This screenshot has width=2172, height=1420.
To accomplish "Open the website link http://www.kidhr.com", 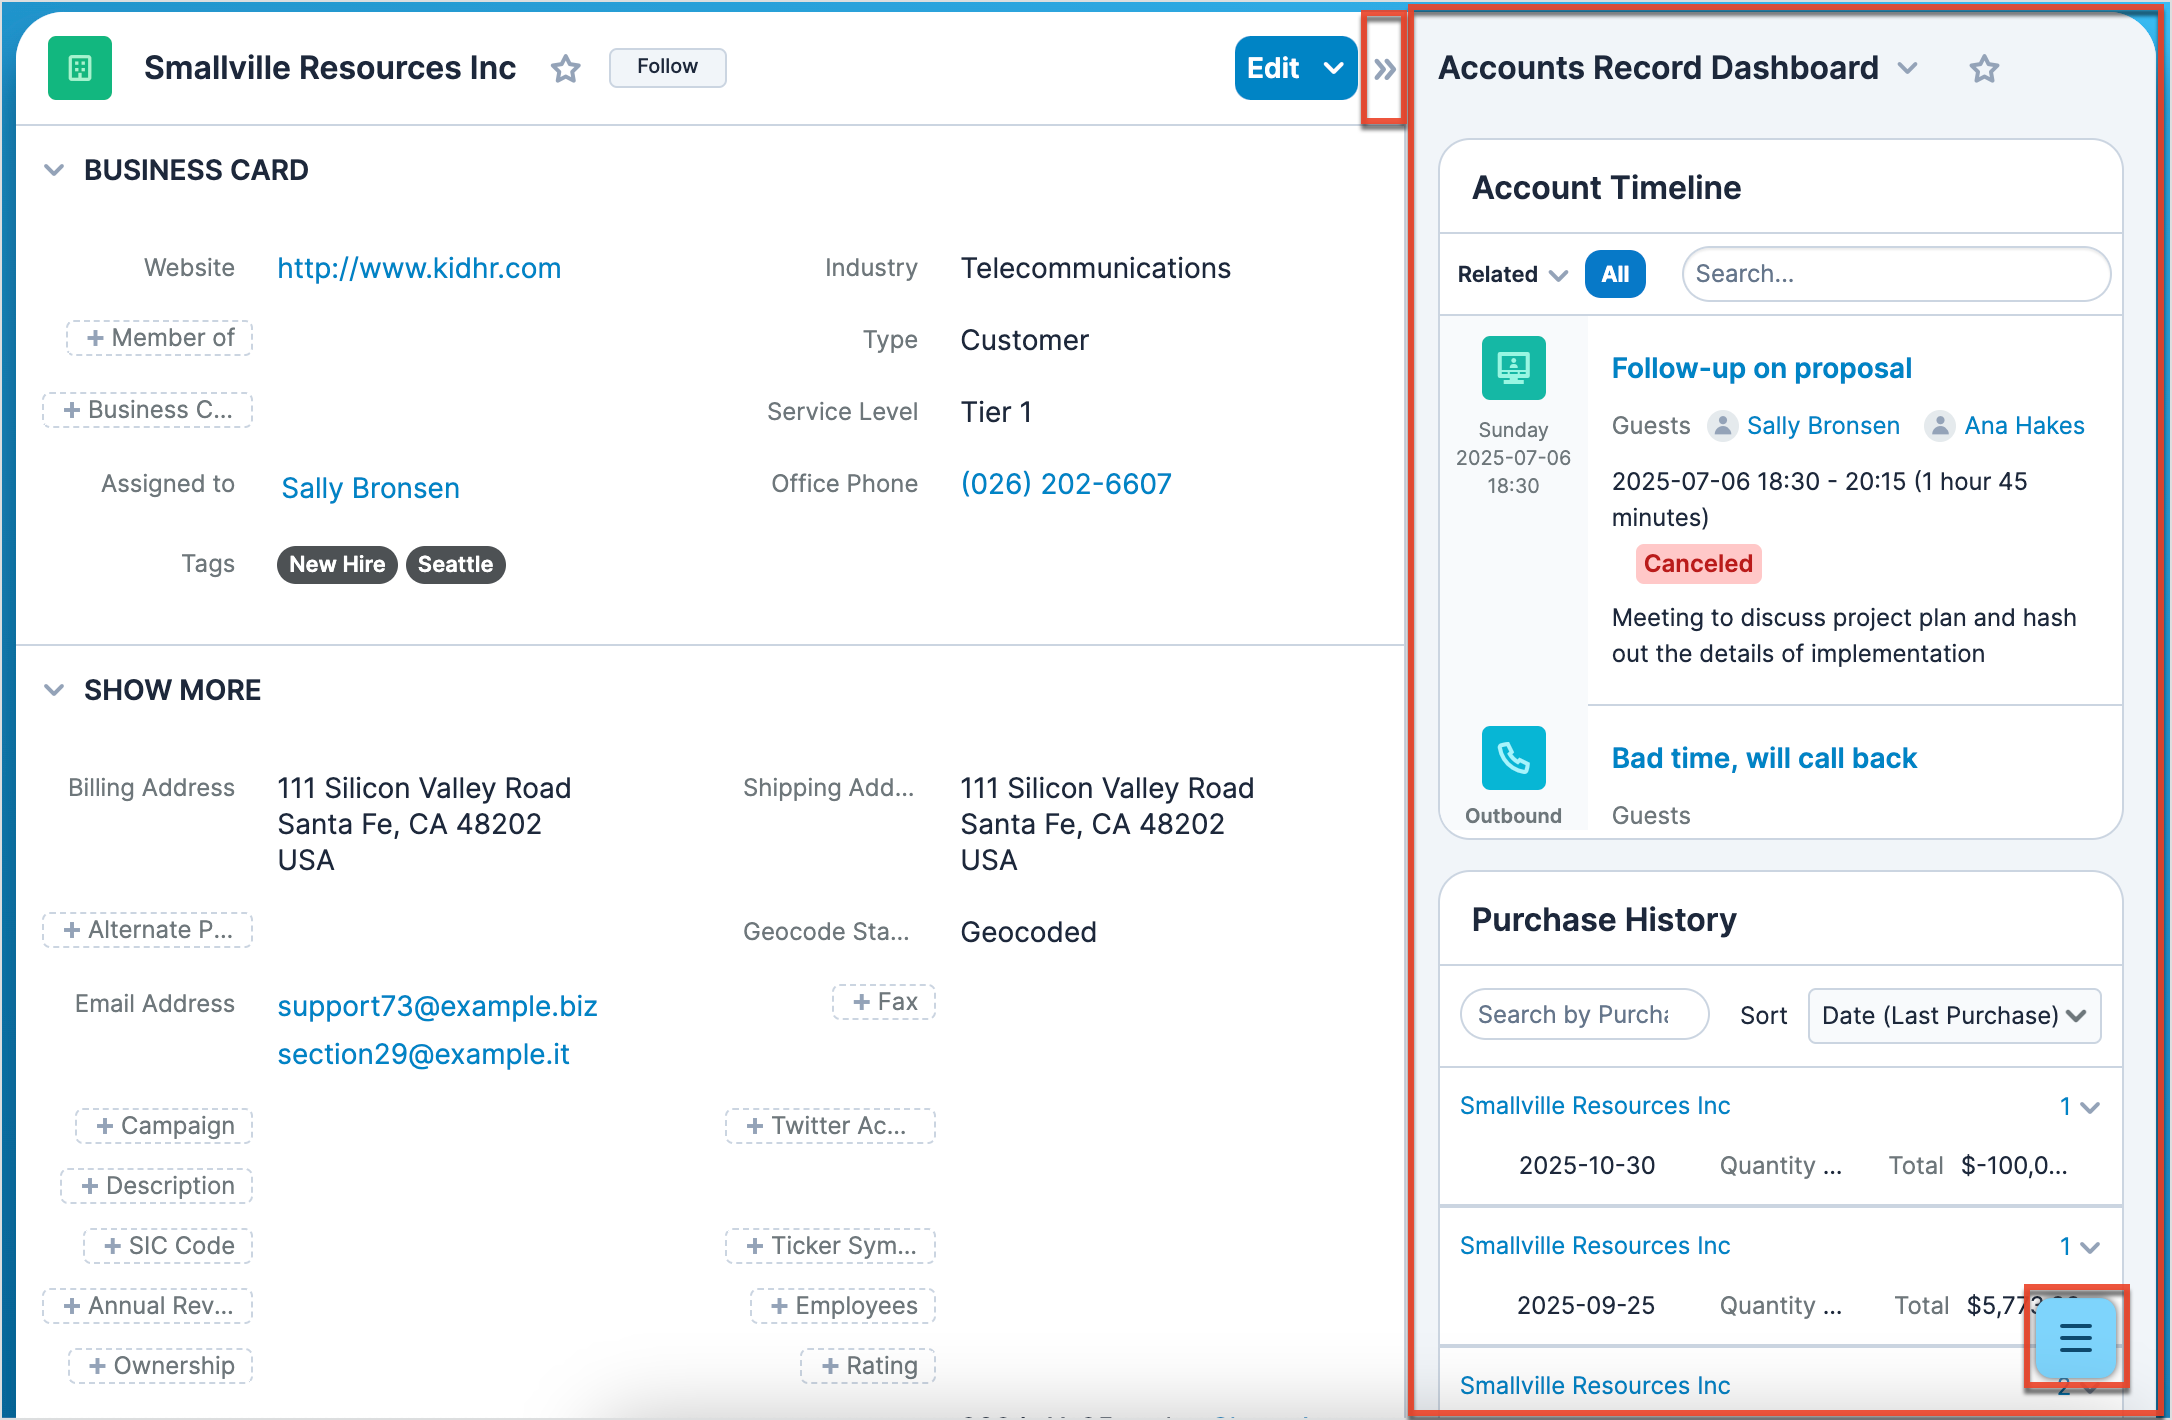I will [419, 267].
